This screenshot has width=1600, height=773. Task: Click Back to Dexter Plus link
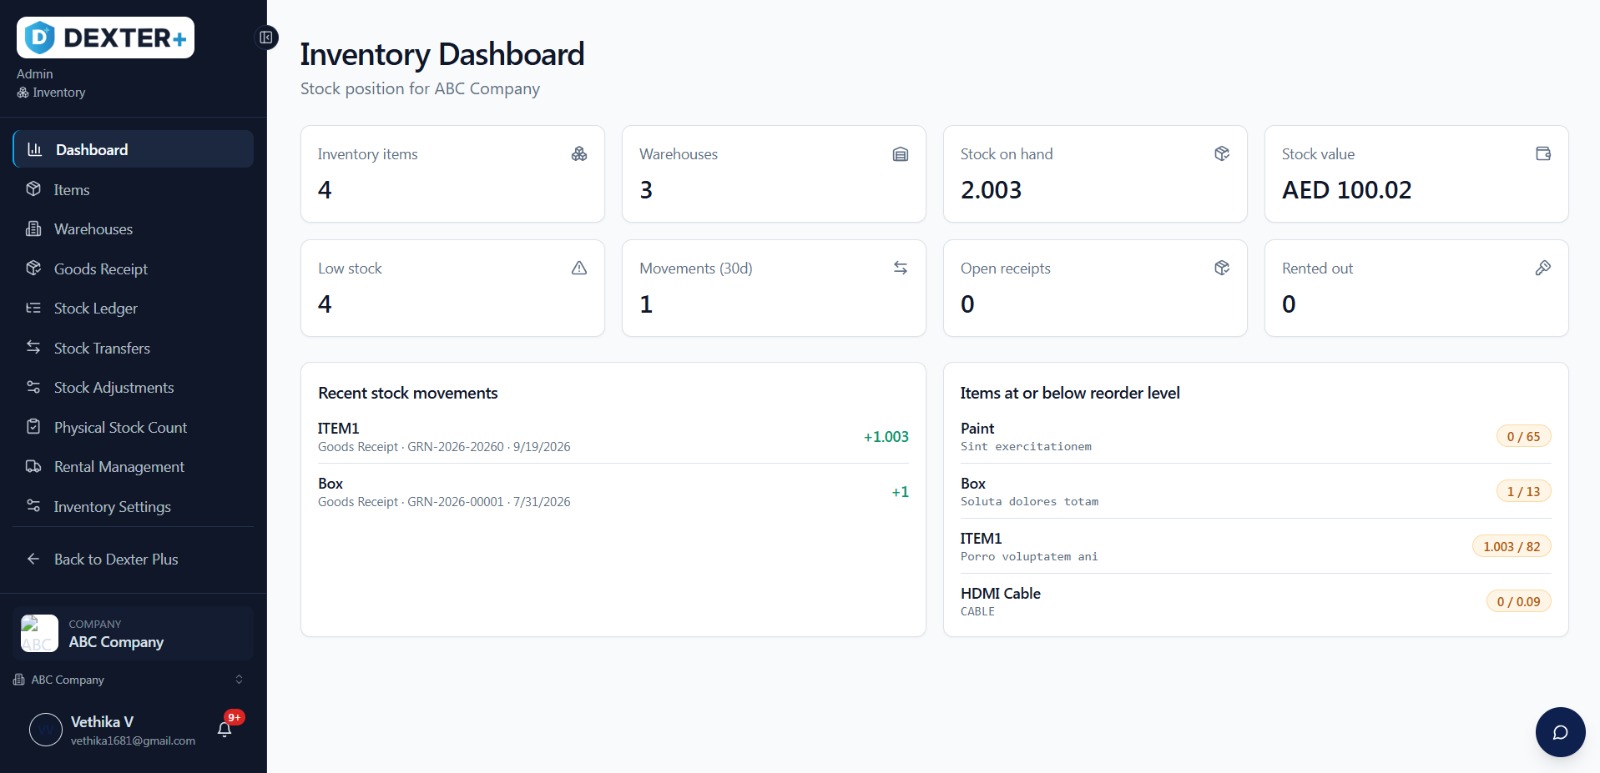point(133,559)
